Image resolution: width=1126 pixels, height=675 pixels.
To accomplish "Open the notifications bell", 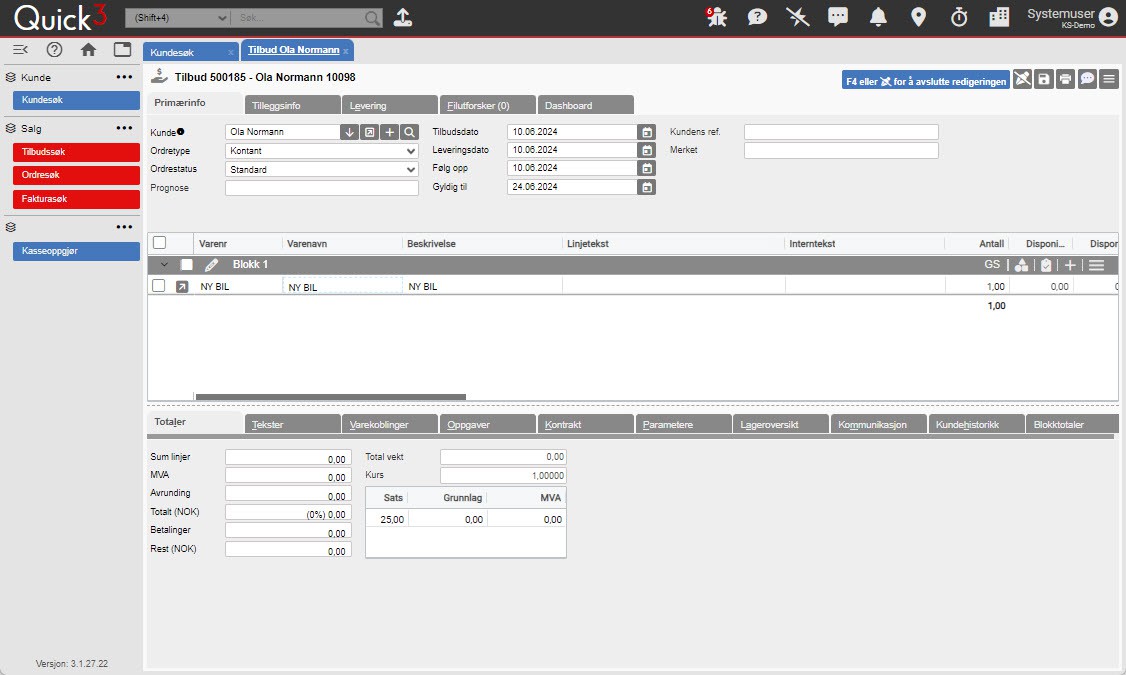I will [878, 17].
